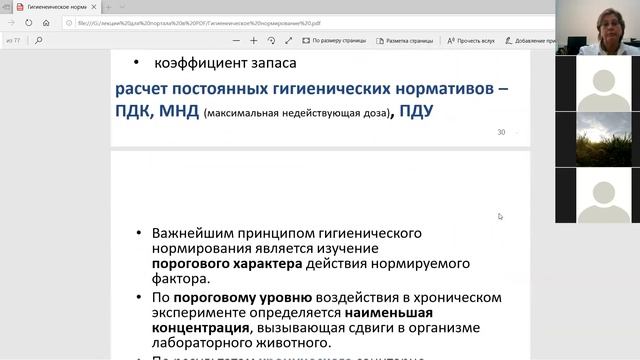Viewport: 640px width, 360px height.
Task: Click the line 'Важнейшим принципом гигиенического'
Action: point(287,233)
